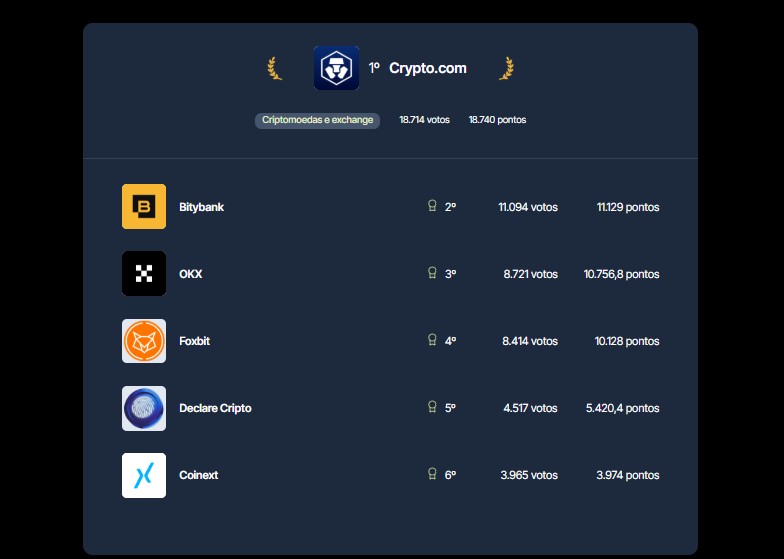Image resolution: width=784 pixels, height=559 pixels.
Task: Click the 5.420,4 pontos value
Action: [622, 408]
